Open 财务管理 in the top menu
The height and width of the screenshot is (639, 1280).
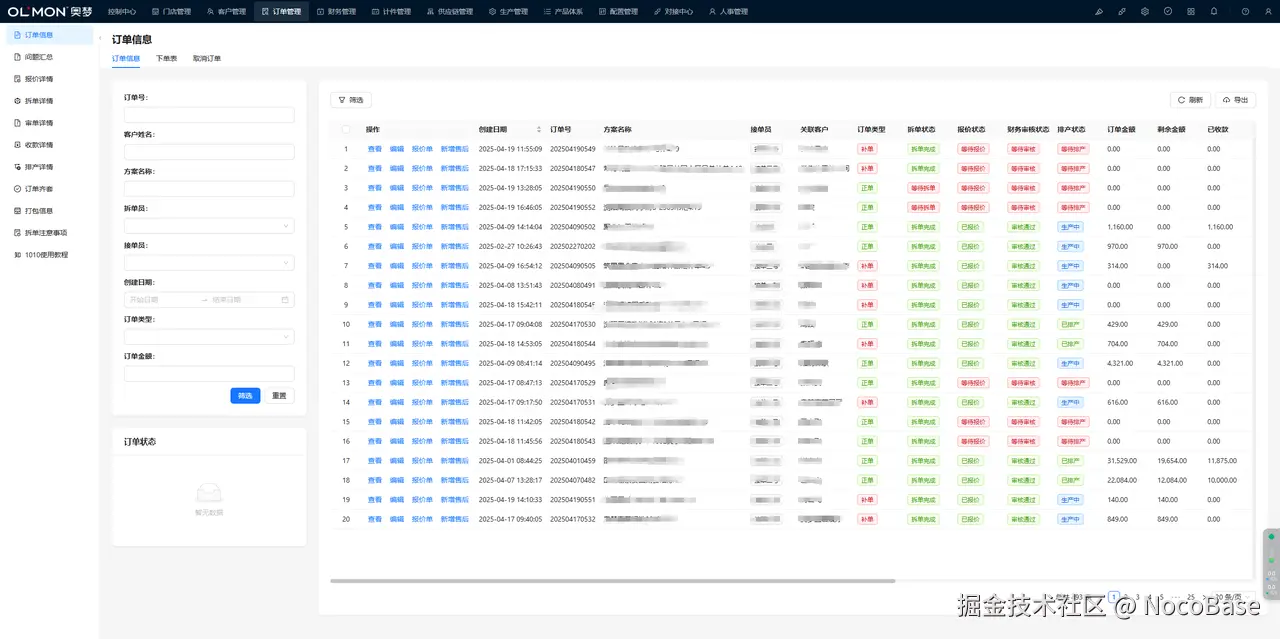(336, 11)
